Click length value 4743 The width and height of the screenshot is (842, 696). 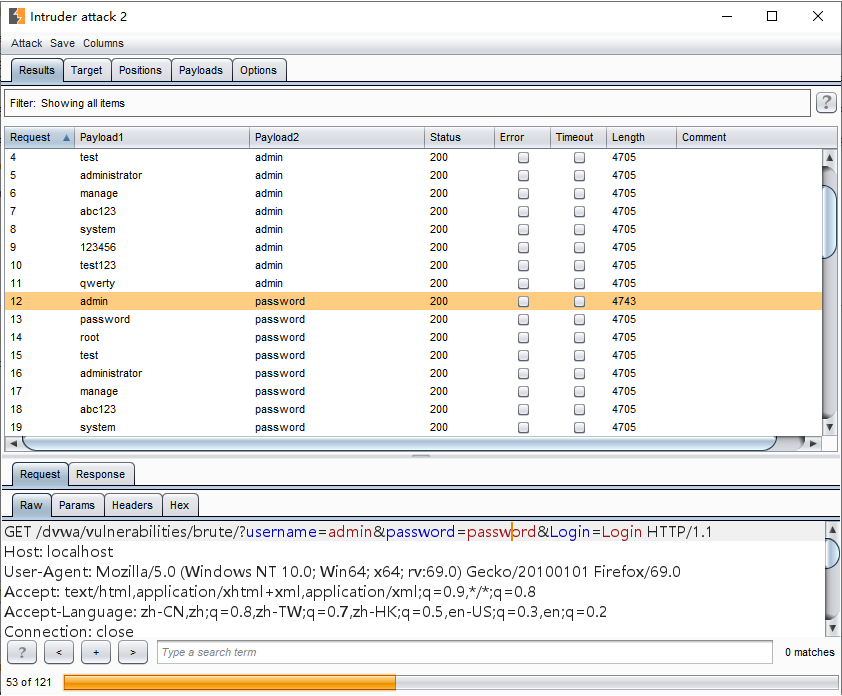pos(624,301)
